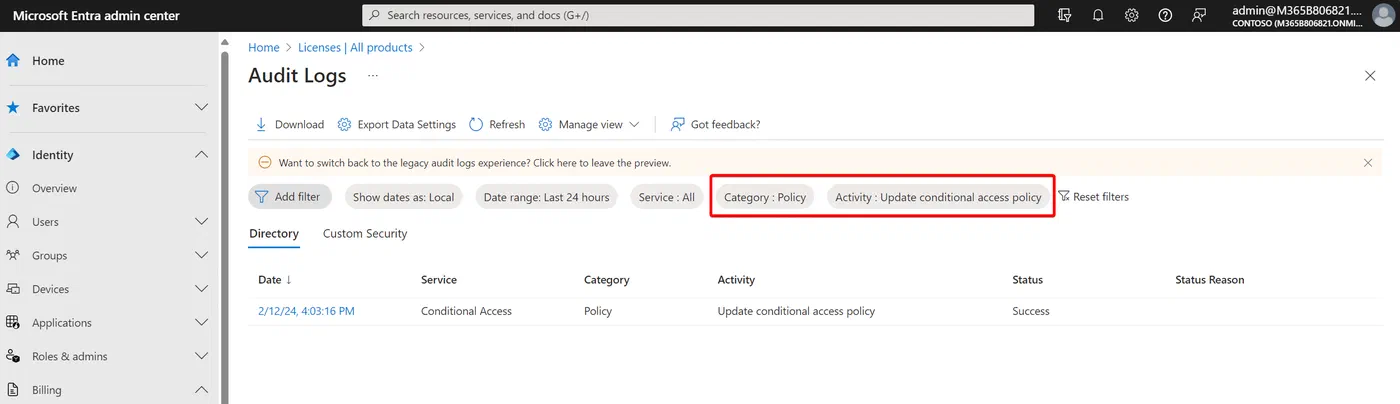Collapse the Billing chevron
Viewport: 1400px width, 404px height.
[x=201, y=390]
